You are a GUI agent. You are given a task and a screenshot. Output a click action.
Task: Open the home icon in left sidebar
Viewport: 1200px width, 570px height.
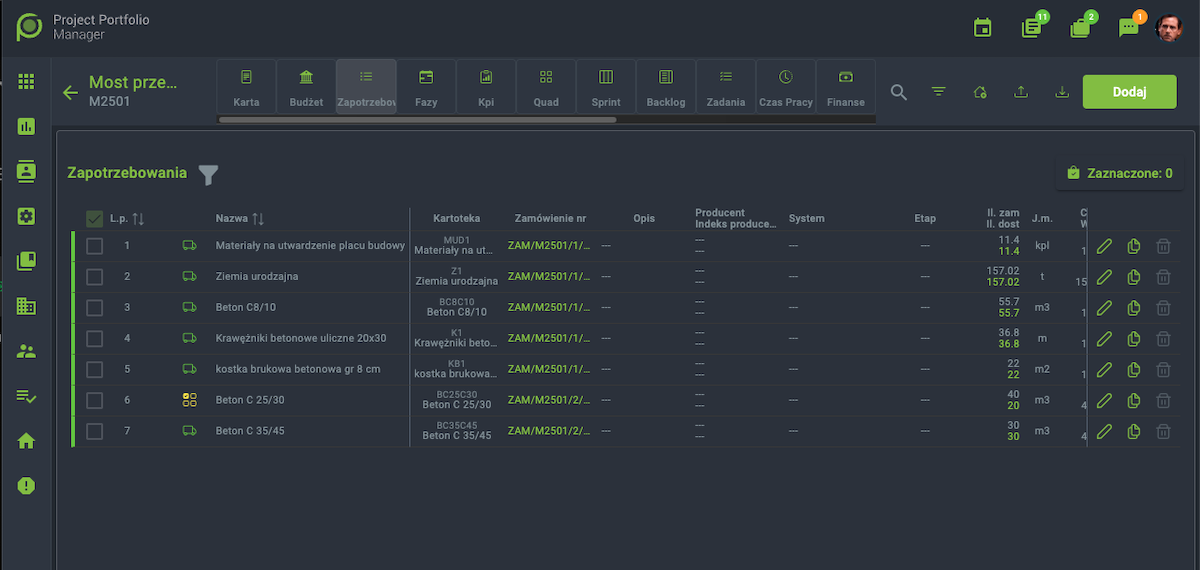tap(27, 441)
